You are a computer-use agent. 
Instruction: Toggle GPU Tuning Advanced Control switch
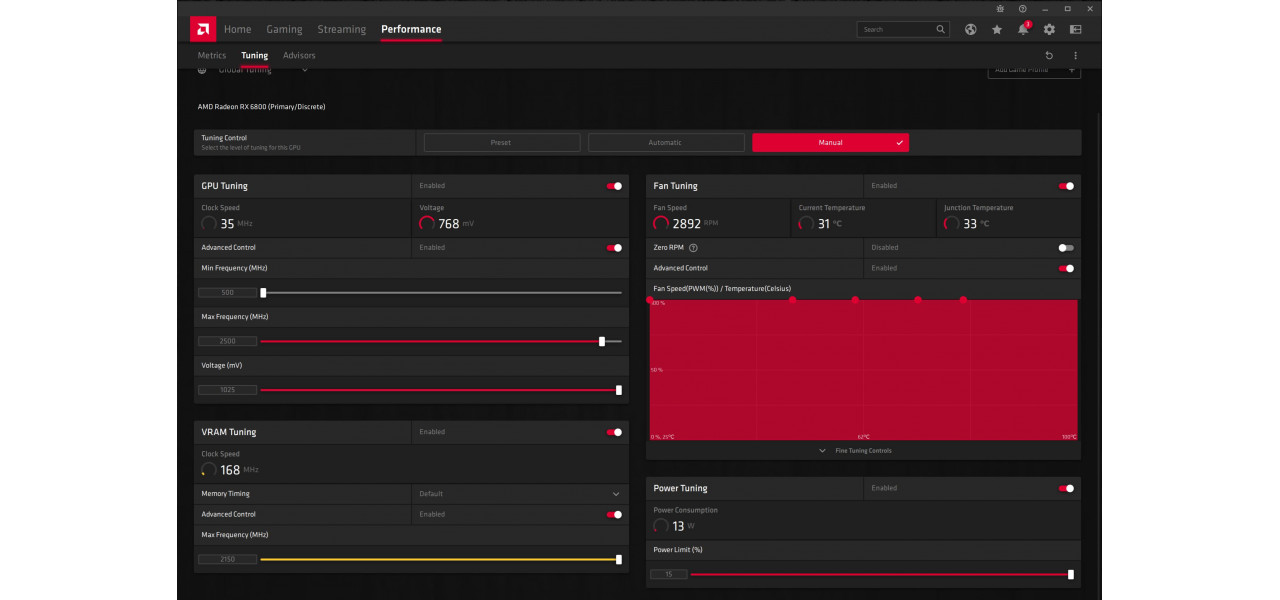click(x=614, y=247)
